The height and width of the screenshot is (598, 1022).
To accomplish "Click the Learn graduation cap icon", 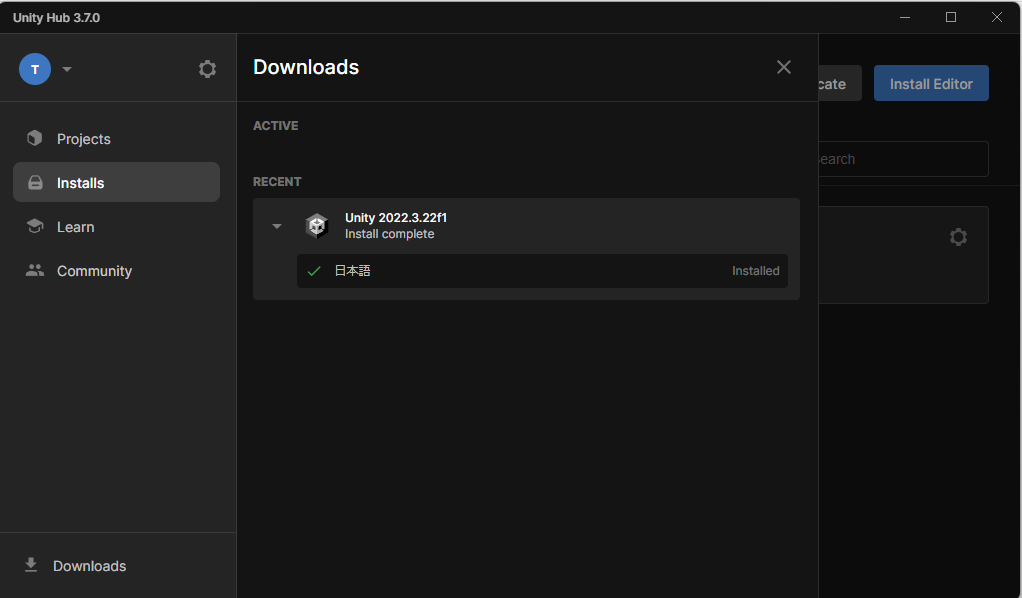I will (x=35, y=226).
